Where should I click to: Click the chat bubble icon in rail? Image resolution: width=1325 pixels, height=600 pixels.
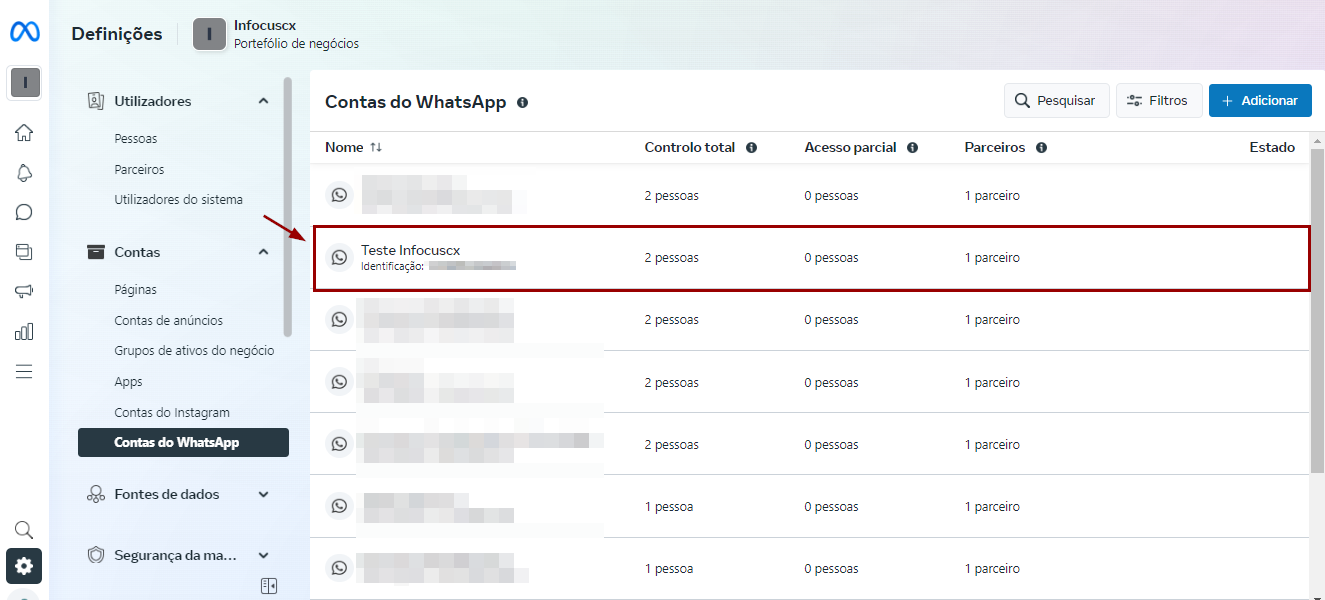pyautogui.click(x=24, y=212)
